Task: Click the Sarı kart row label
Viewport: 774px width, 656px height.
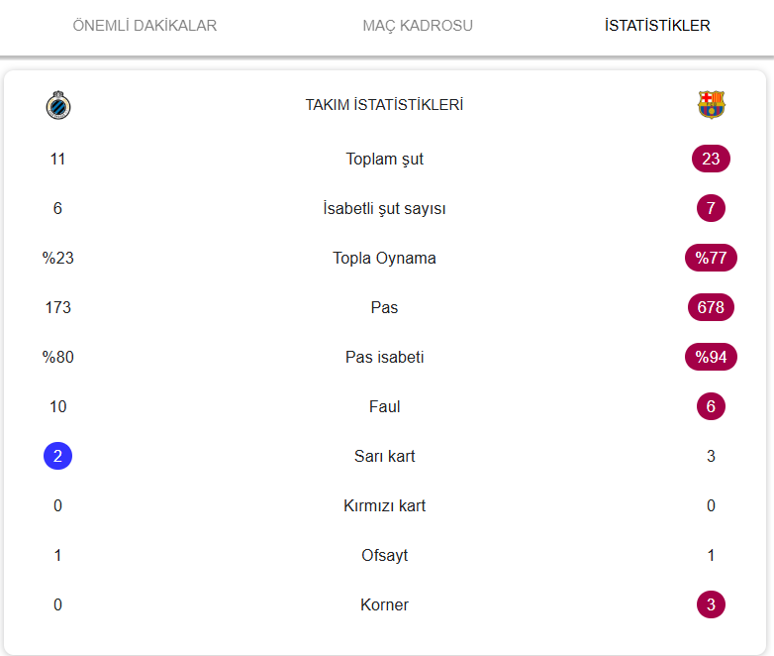Action: [x=384, y=456]
